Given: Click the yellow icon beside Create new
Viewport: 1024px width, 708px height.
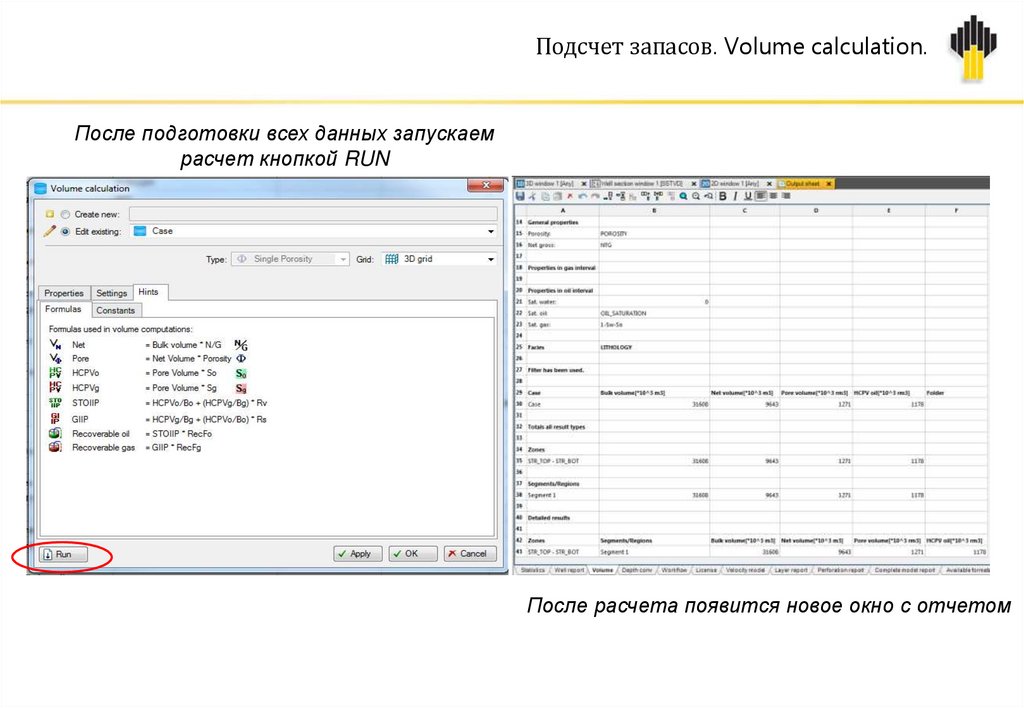Looking at the screenshot, I should coord(50,214).
